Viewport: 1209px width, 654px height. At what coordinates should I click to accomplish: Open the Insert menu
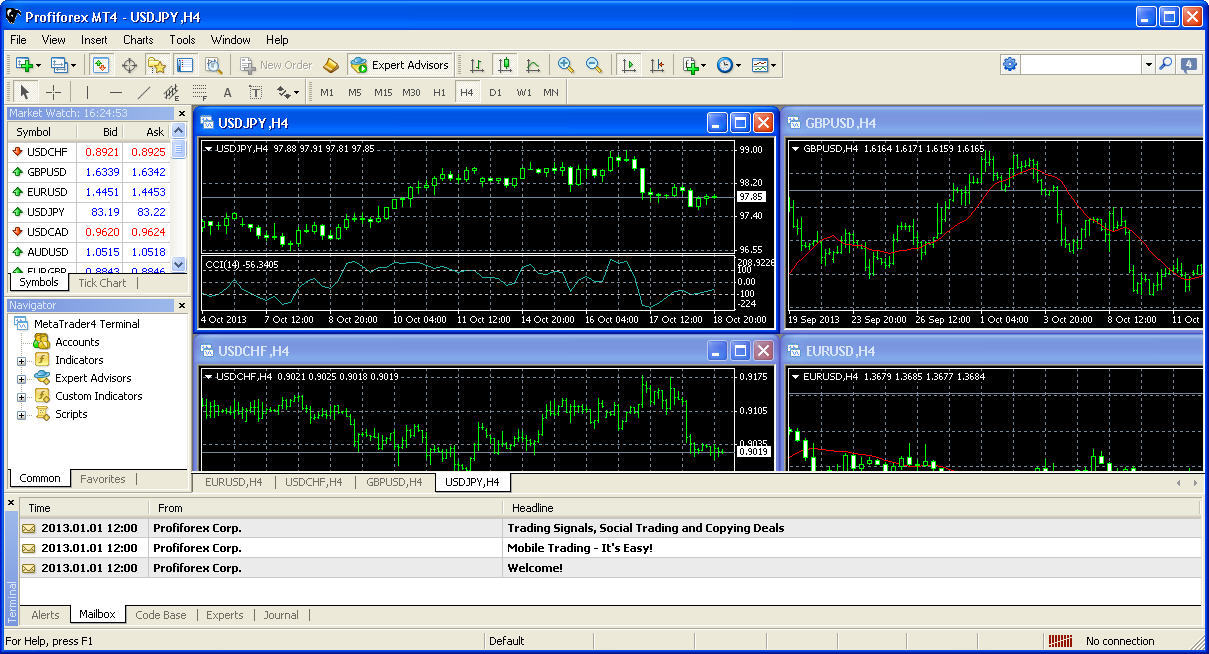click(95, 40)
